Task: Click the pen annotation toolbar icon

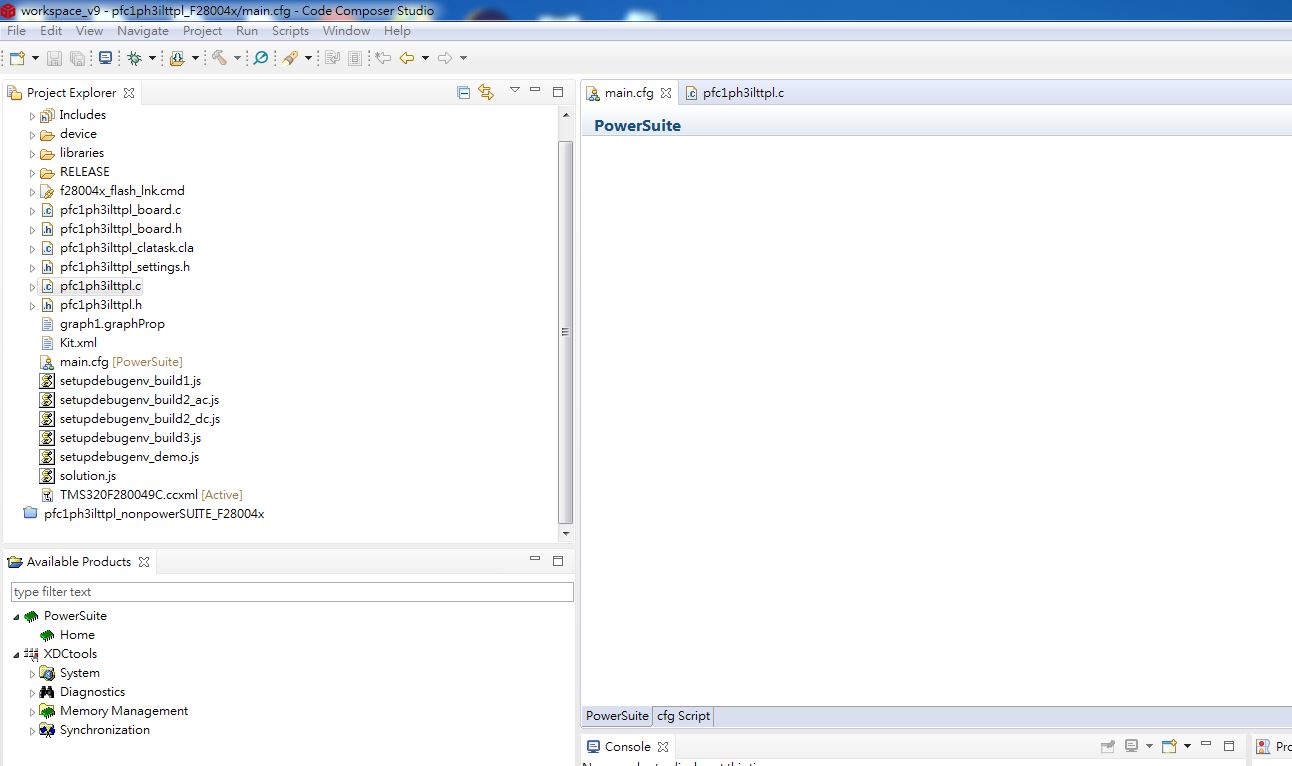Action: click(290, 58)
